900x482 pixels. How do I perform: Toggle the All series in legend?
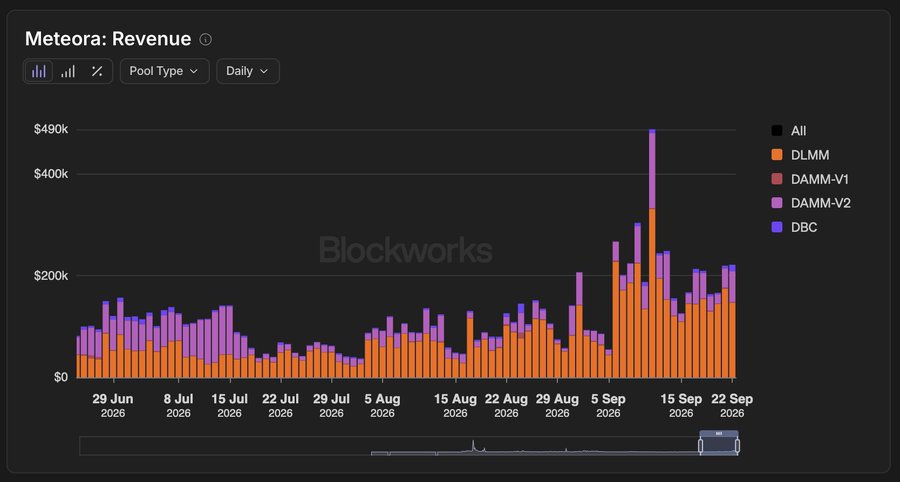tap(789, 131)
